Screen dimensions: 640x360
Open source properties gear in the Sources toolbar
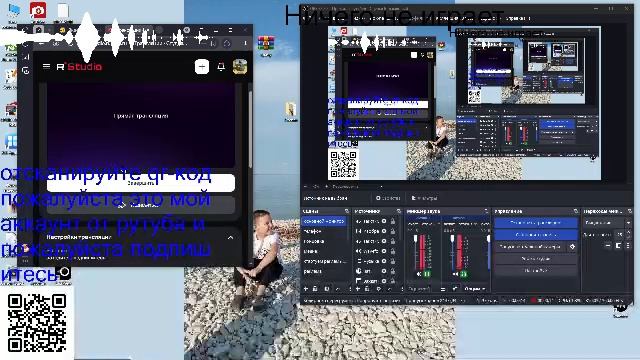378,289
